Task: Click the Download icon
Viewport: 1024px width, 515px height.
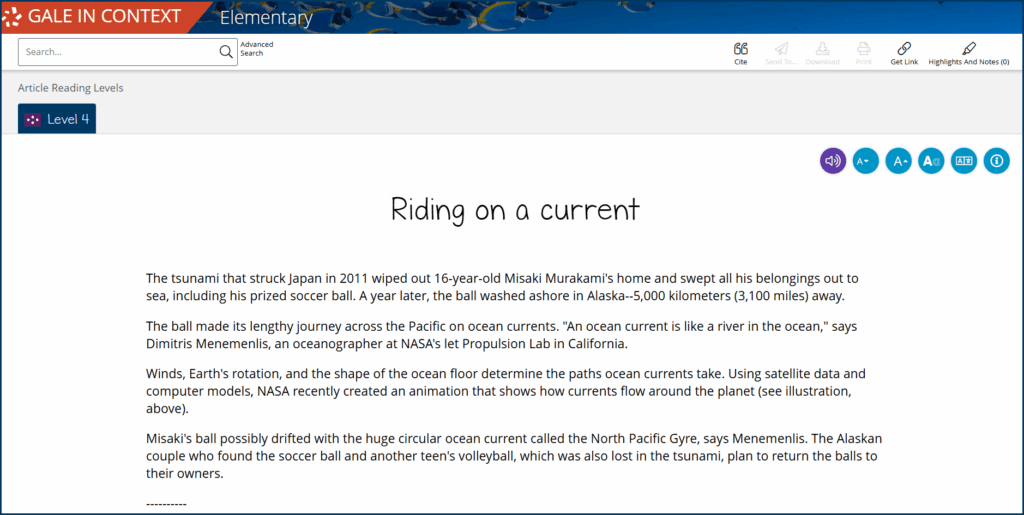Action: (822, 49)
